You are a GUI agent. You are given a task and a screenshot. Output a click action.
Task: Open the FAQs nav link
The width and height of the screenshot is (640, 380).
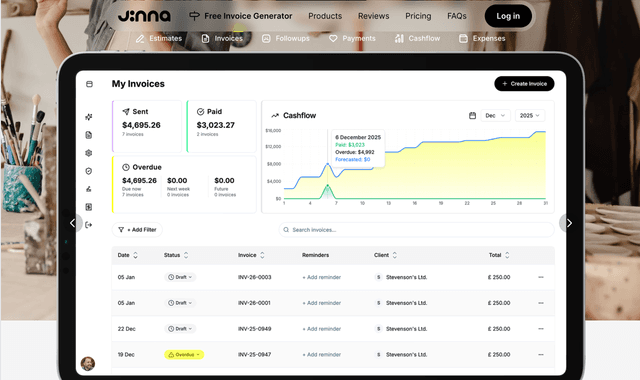457,16
